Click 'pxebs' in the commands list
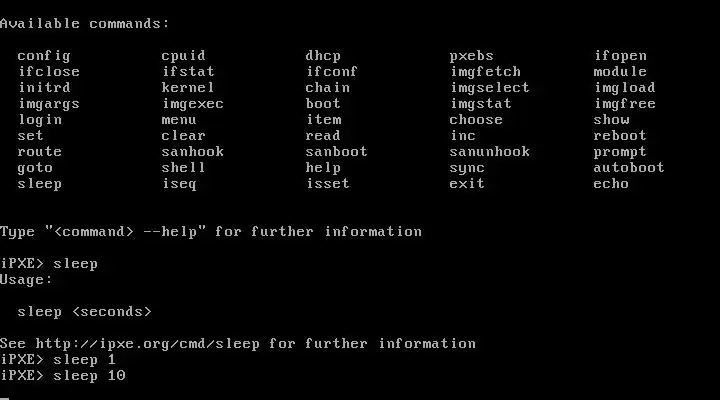This screenshot has height=400, width=720. point(472,56)
